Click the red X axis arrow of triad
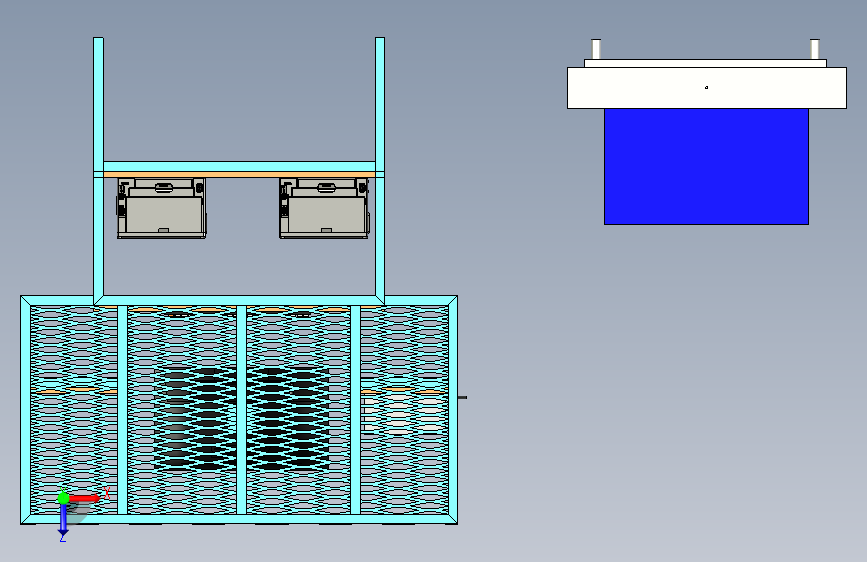Screen dimensions: 867x562 pyautogui.click(x=85, y=498)
